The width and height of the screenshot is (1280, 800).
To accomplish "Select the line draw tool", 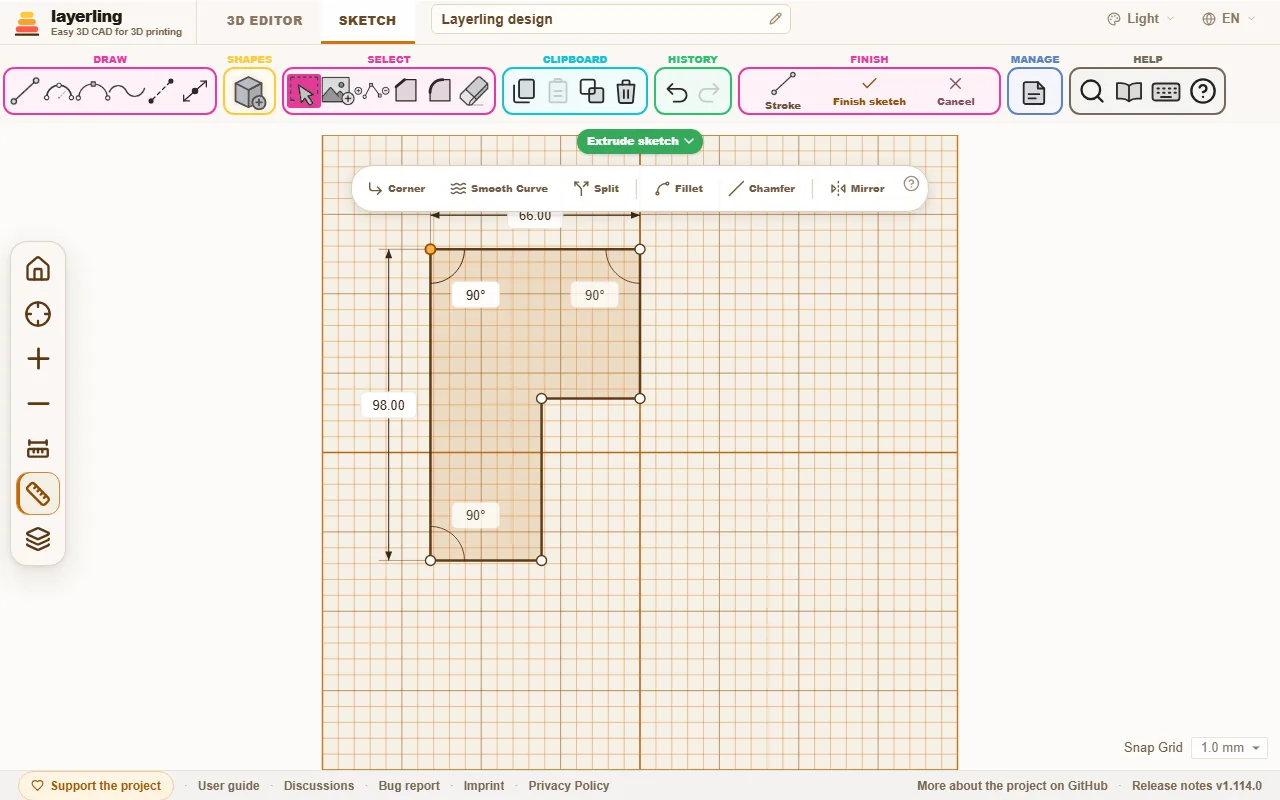I will pyautogui.click(x=25, y=92).
